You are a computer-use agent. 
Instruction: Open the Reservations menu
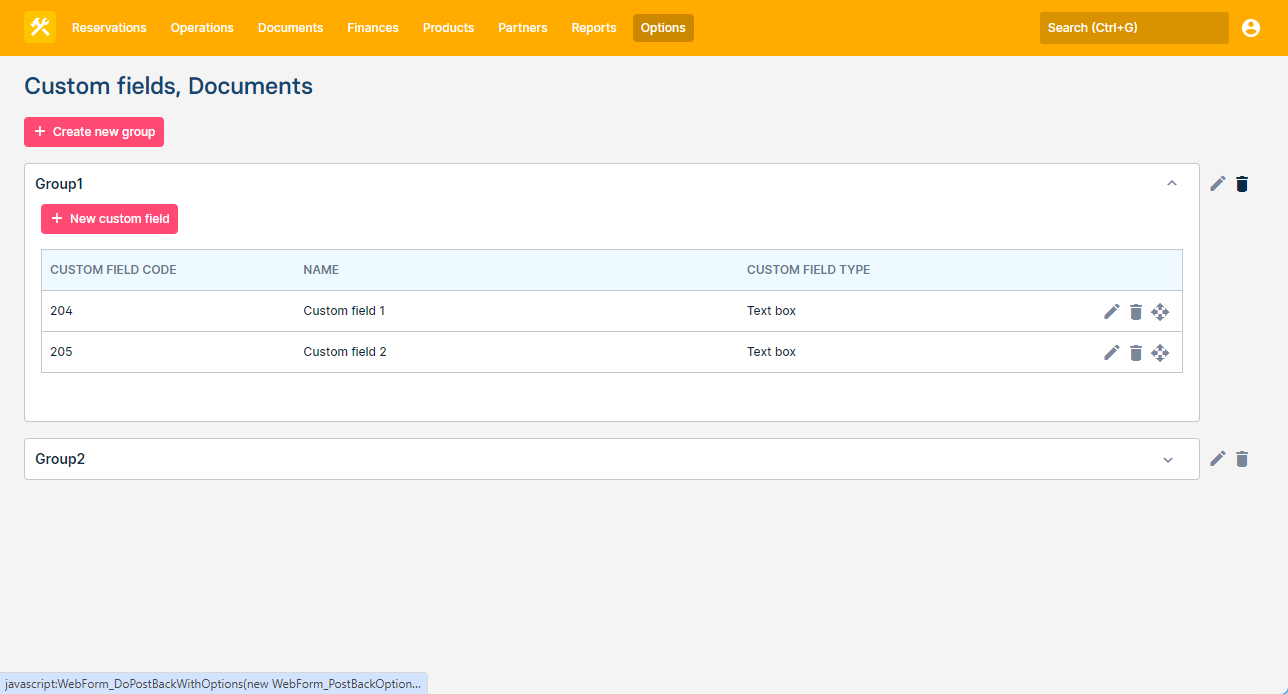coord(109,28)
